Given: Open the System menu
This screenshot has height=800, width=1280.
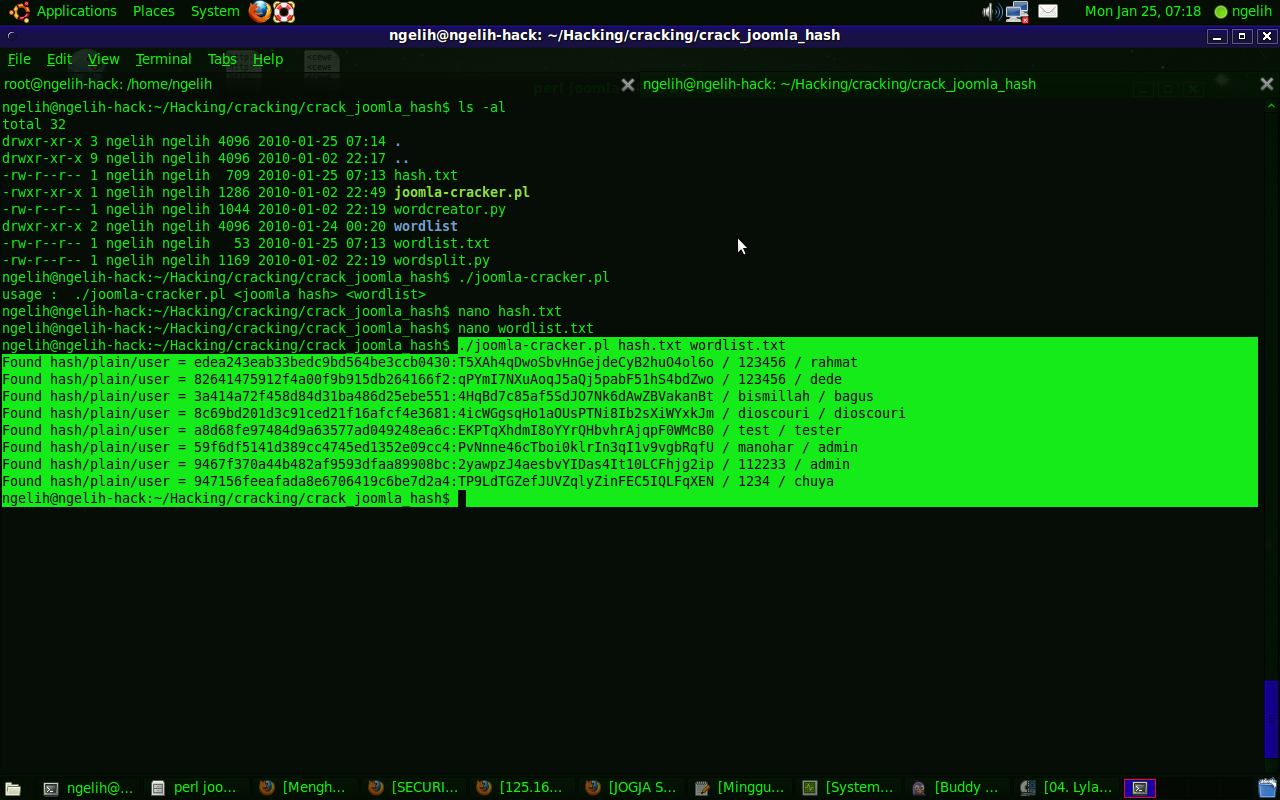Looking at the screenshot, I should pyautogui.click(x=215, y=11).
